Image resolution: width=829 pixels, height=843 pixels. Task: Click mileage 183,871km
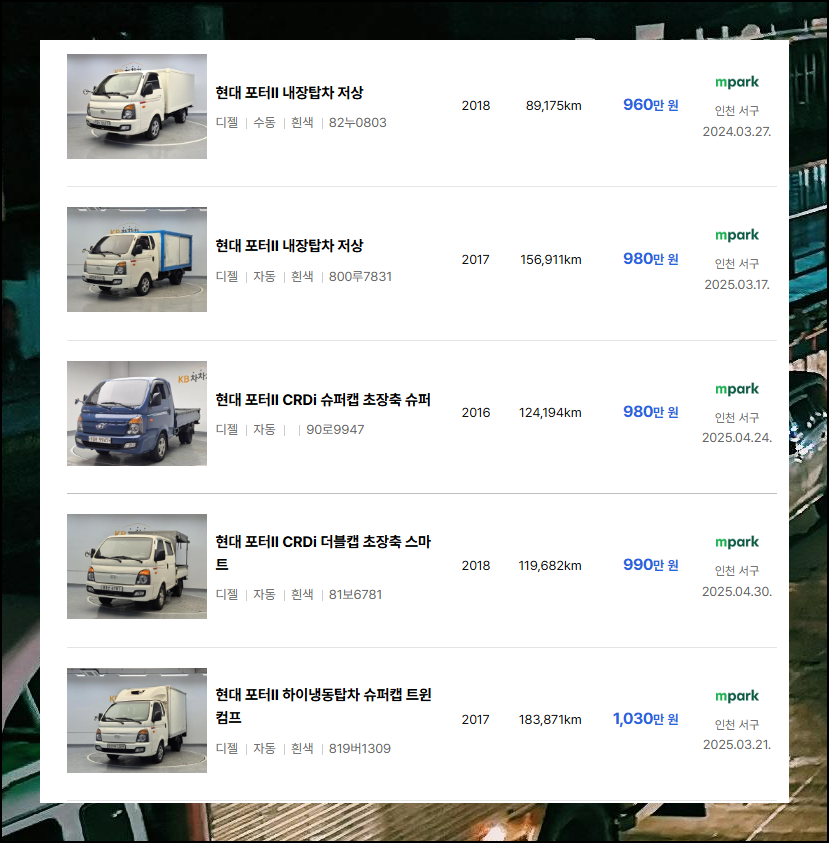551,720
